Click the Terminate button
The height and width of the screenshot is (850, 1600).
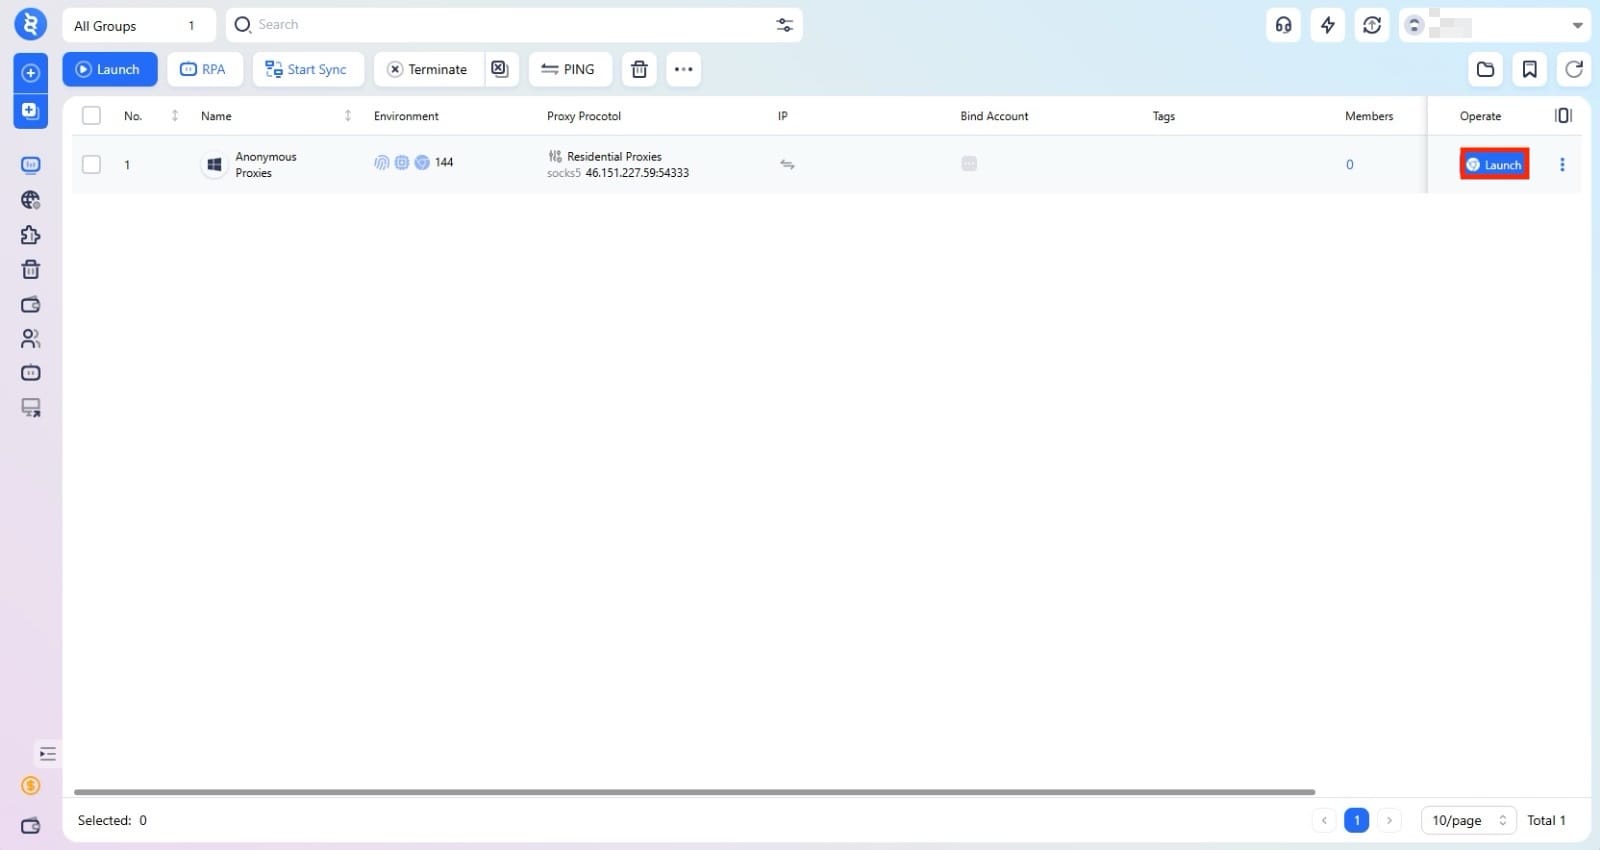[429, 69]
